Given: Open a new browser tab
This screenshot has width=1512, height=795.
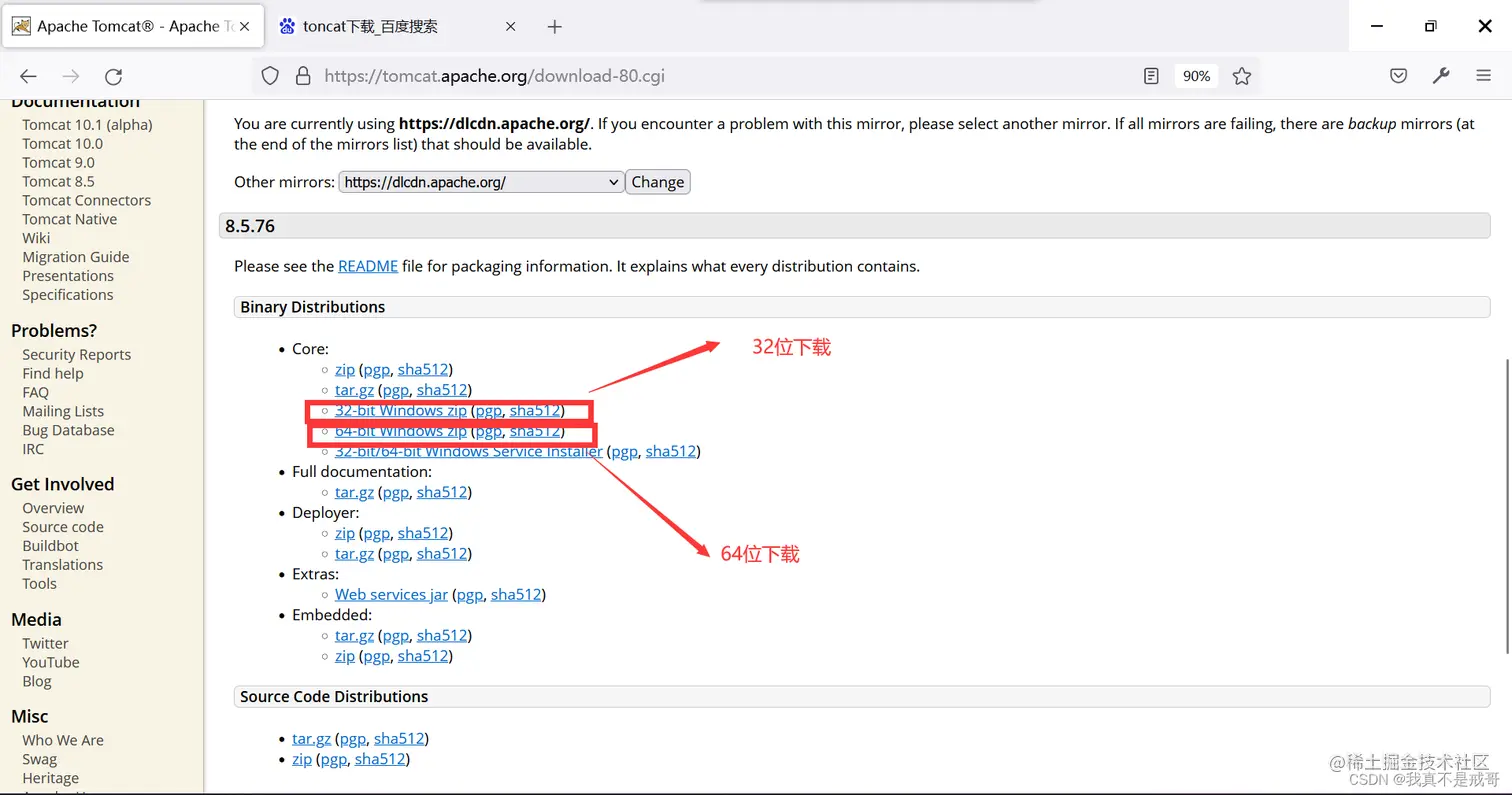Looking at the screenshot, I should click(x=555, y=27).
